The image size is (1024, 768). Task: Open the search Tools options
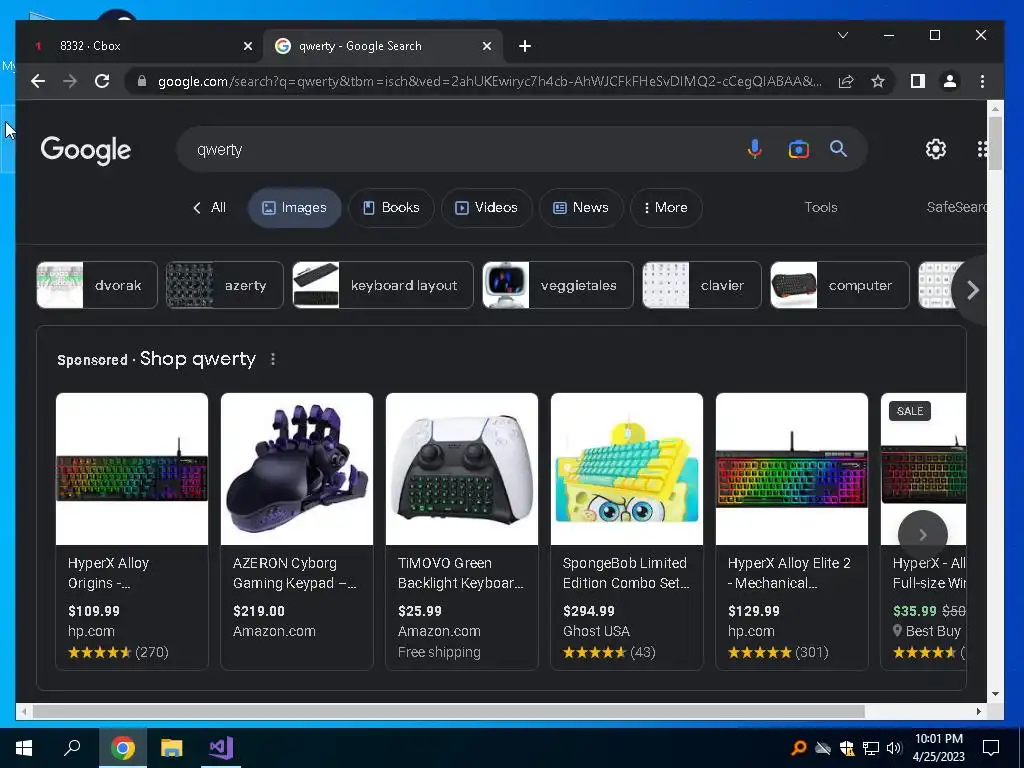pos(820,208)
